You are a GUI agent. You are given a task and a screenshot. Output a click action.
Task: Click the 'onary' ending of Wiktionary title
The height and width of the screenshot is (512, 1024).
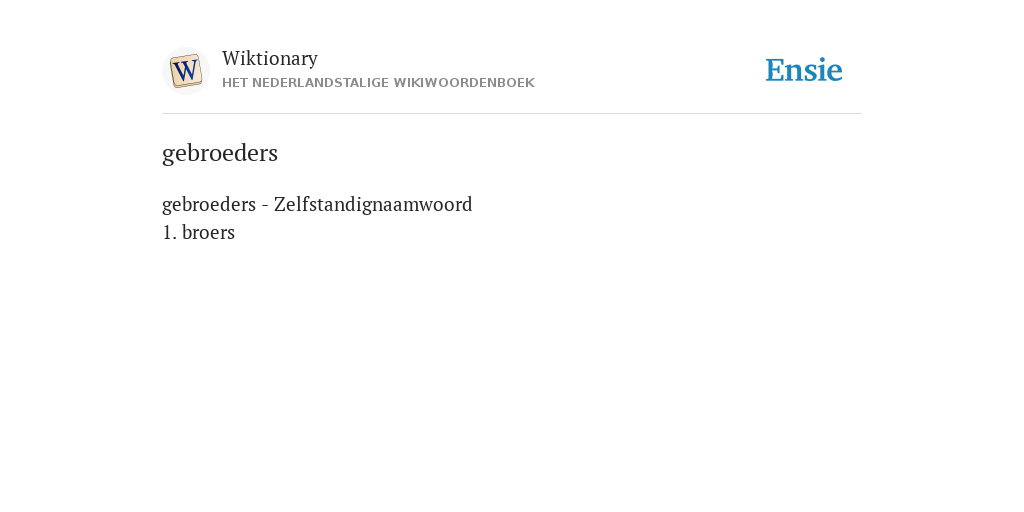[294, 60]
